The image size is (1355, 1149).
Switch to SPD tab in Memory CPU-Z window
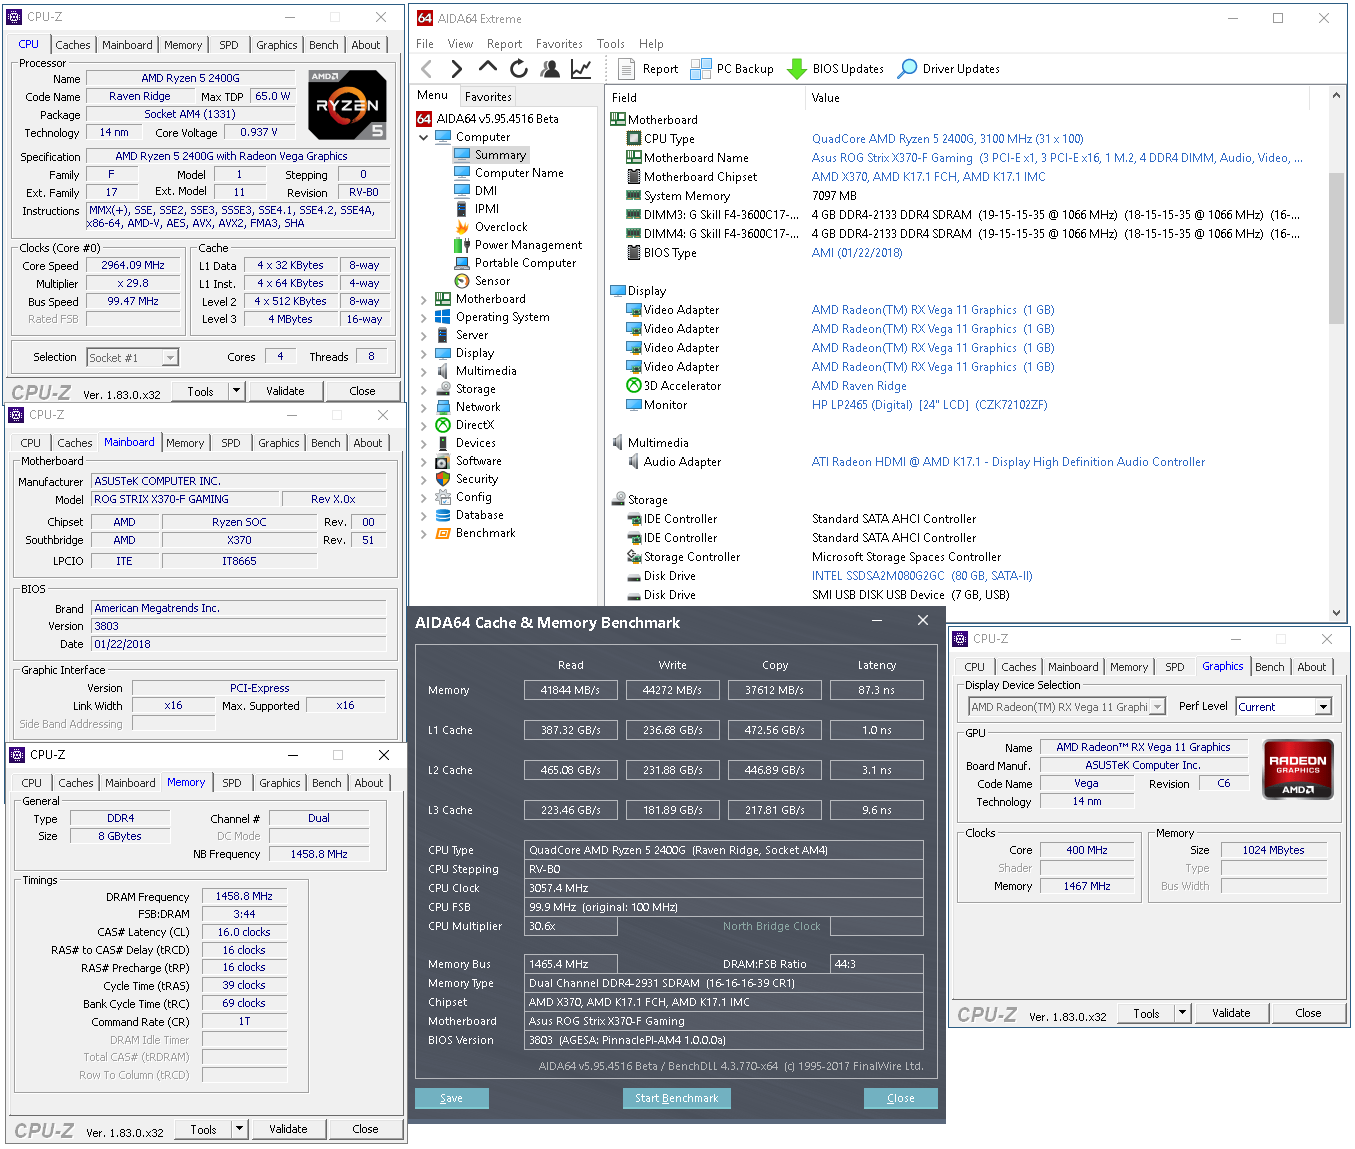[x=232, y=783]
